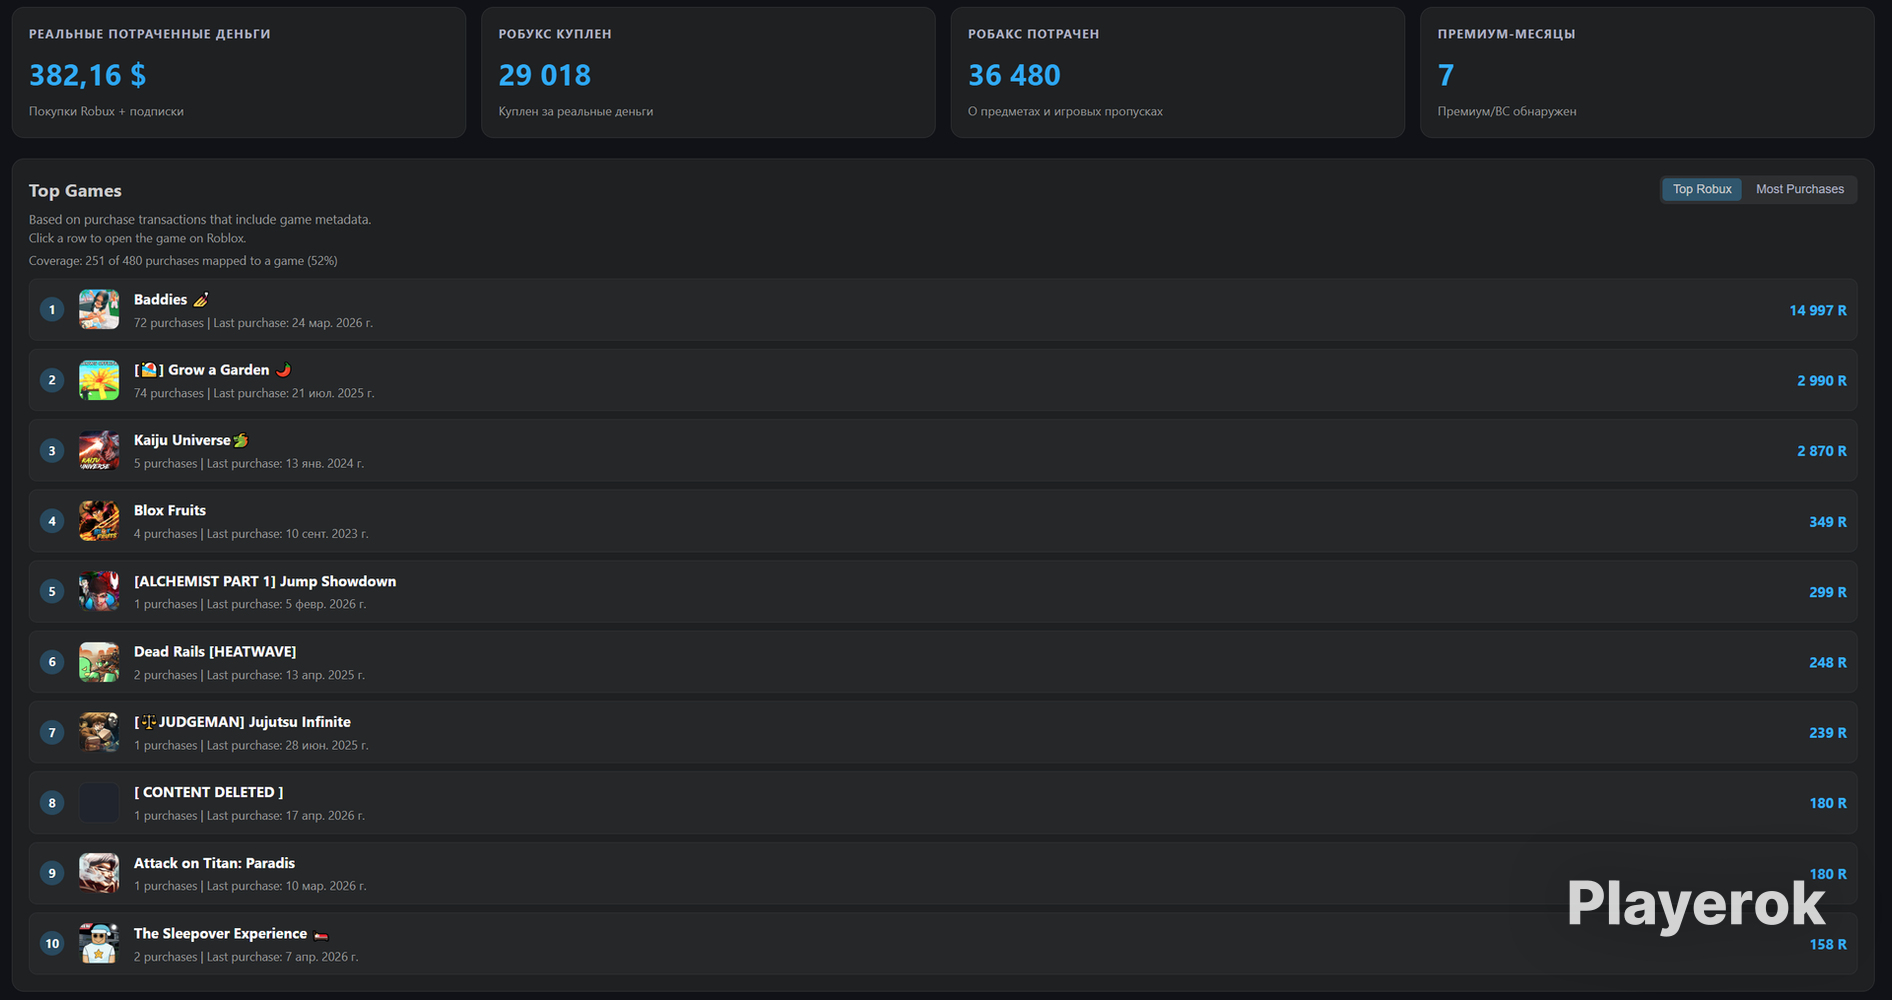Viewport: 1892px width, 1000px height.
Task: Click the Coverage 251 of 480 purchases line
Action: tap(183, 261)
